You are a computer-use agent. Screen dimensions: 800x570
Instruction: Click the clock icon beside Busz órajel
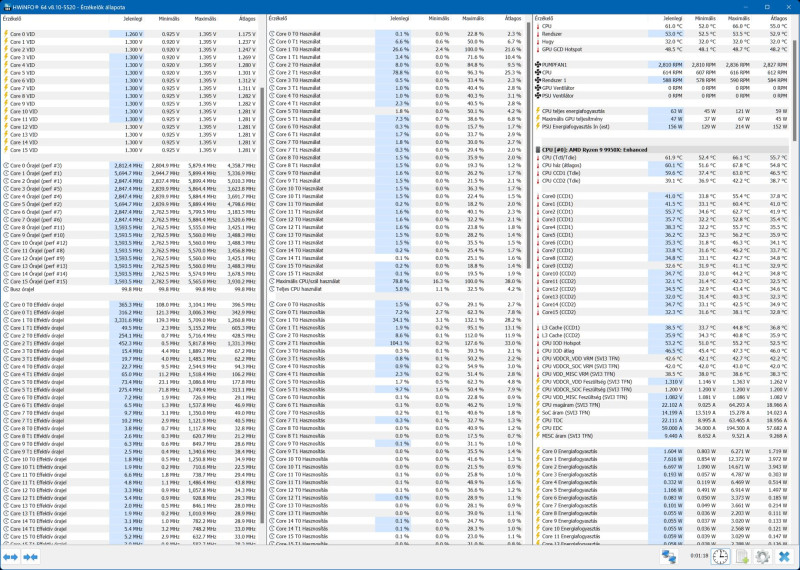point(6,289)
